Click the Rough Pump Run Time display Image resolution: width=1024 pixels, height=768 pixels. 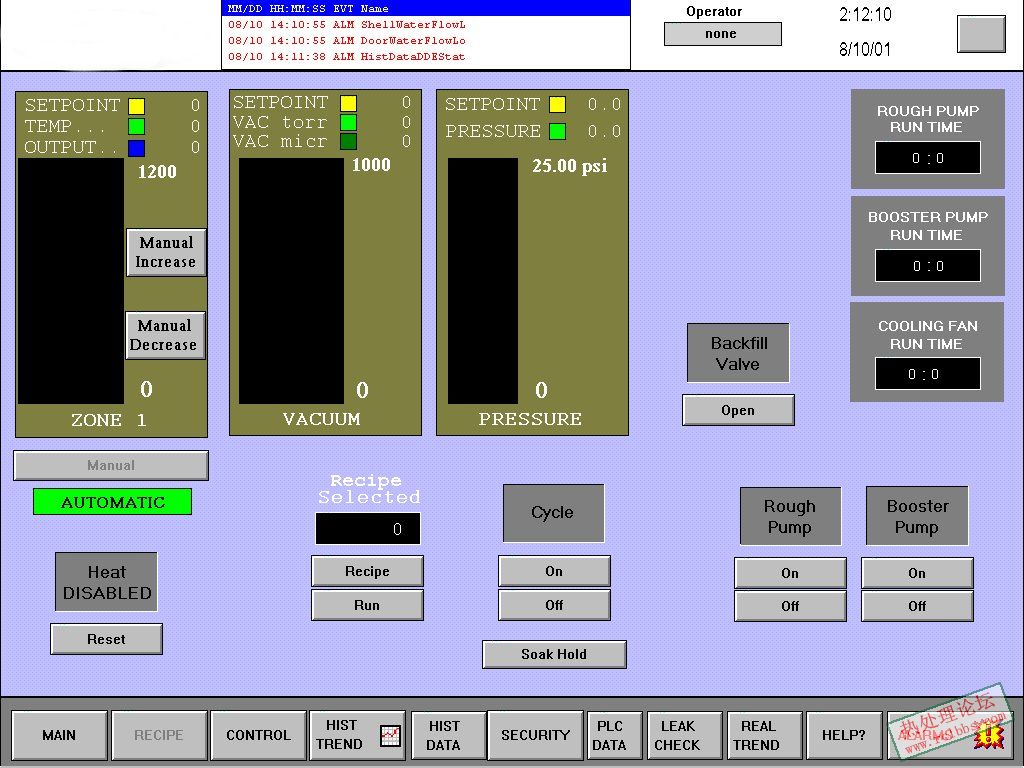point(928,158)
